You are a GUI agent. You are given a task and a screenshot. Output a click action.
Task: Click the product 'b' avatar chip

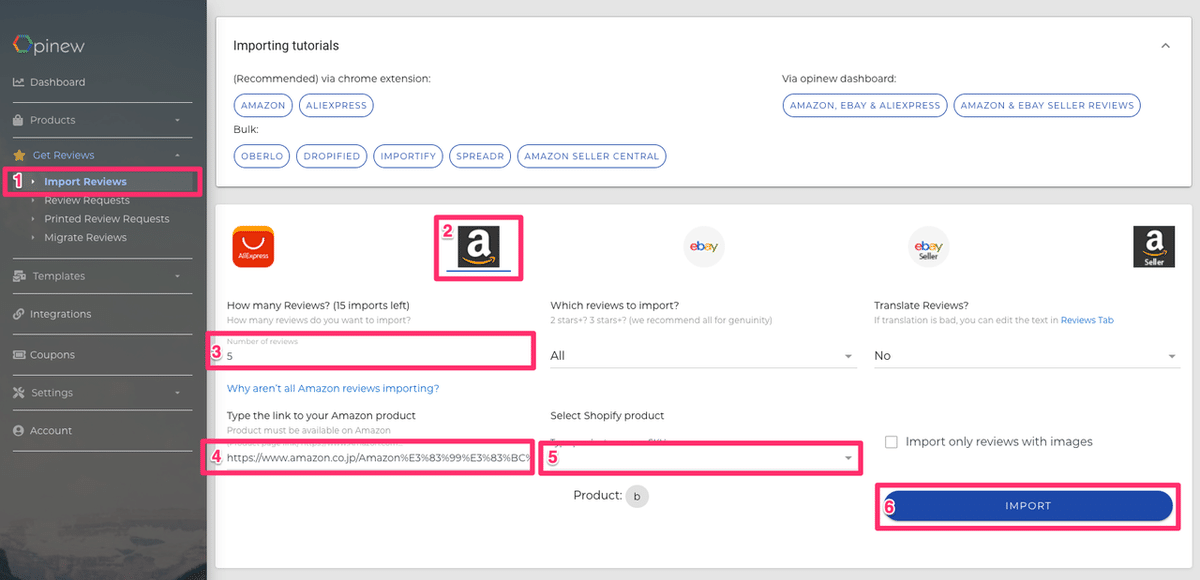click(x=637, y=496)
